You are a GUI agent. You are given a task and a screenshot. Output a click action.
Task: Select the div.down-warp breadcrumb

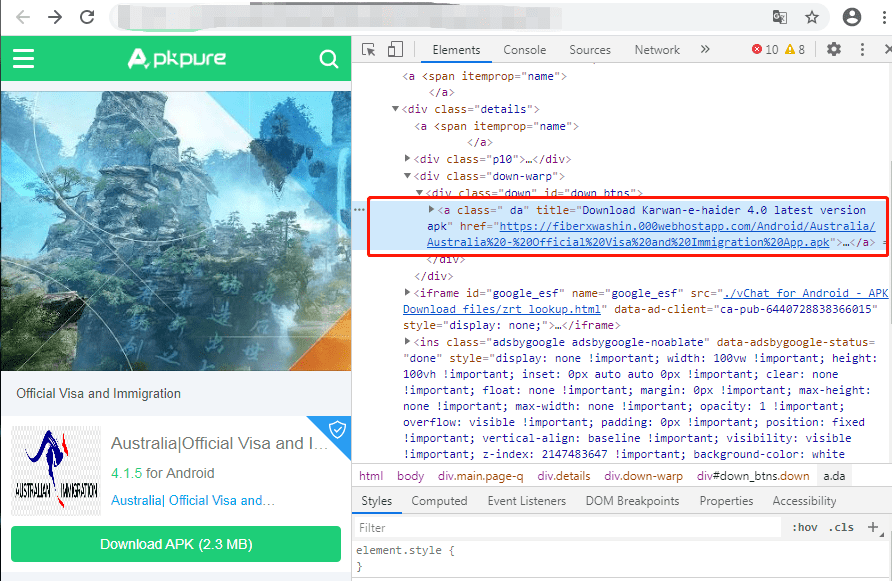[x=643, y=476]
